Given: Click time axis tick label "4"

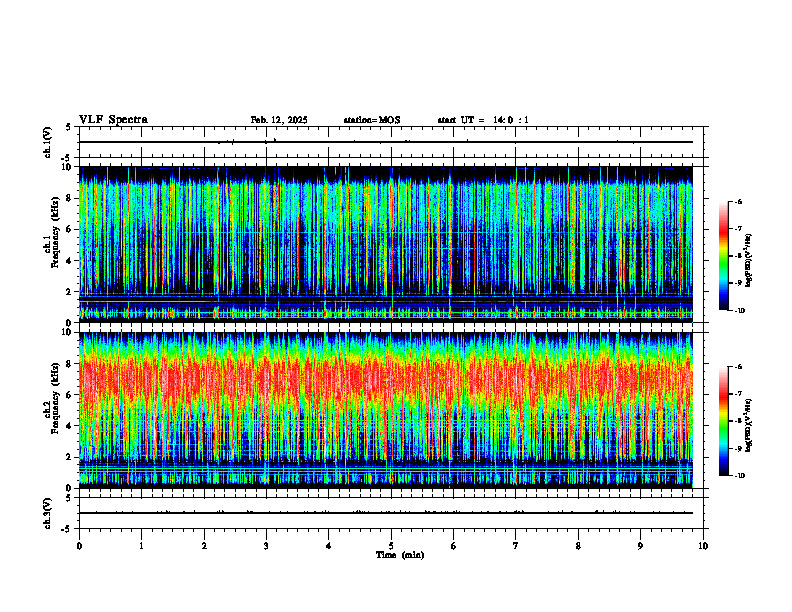Looking at the screenshot, I should pyautogui.click(x=329, y=546).
